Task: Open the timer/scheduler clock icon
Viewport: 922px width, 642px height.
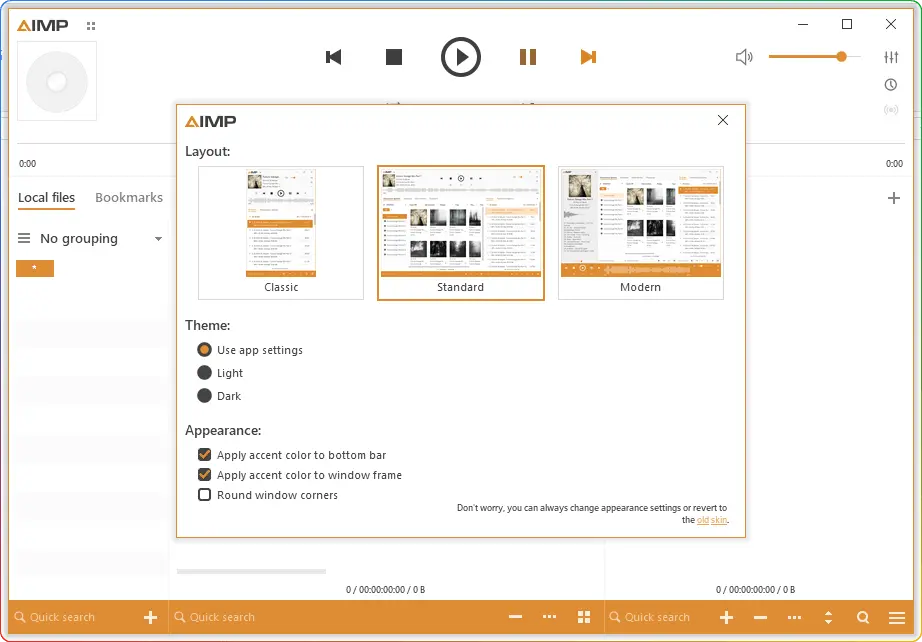Action: pos(891,85)
